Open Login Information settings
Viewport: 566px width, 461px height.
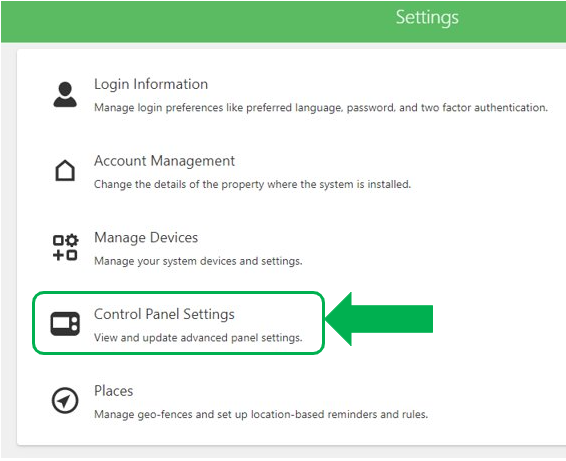point(151,84)
